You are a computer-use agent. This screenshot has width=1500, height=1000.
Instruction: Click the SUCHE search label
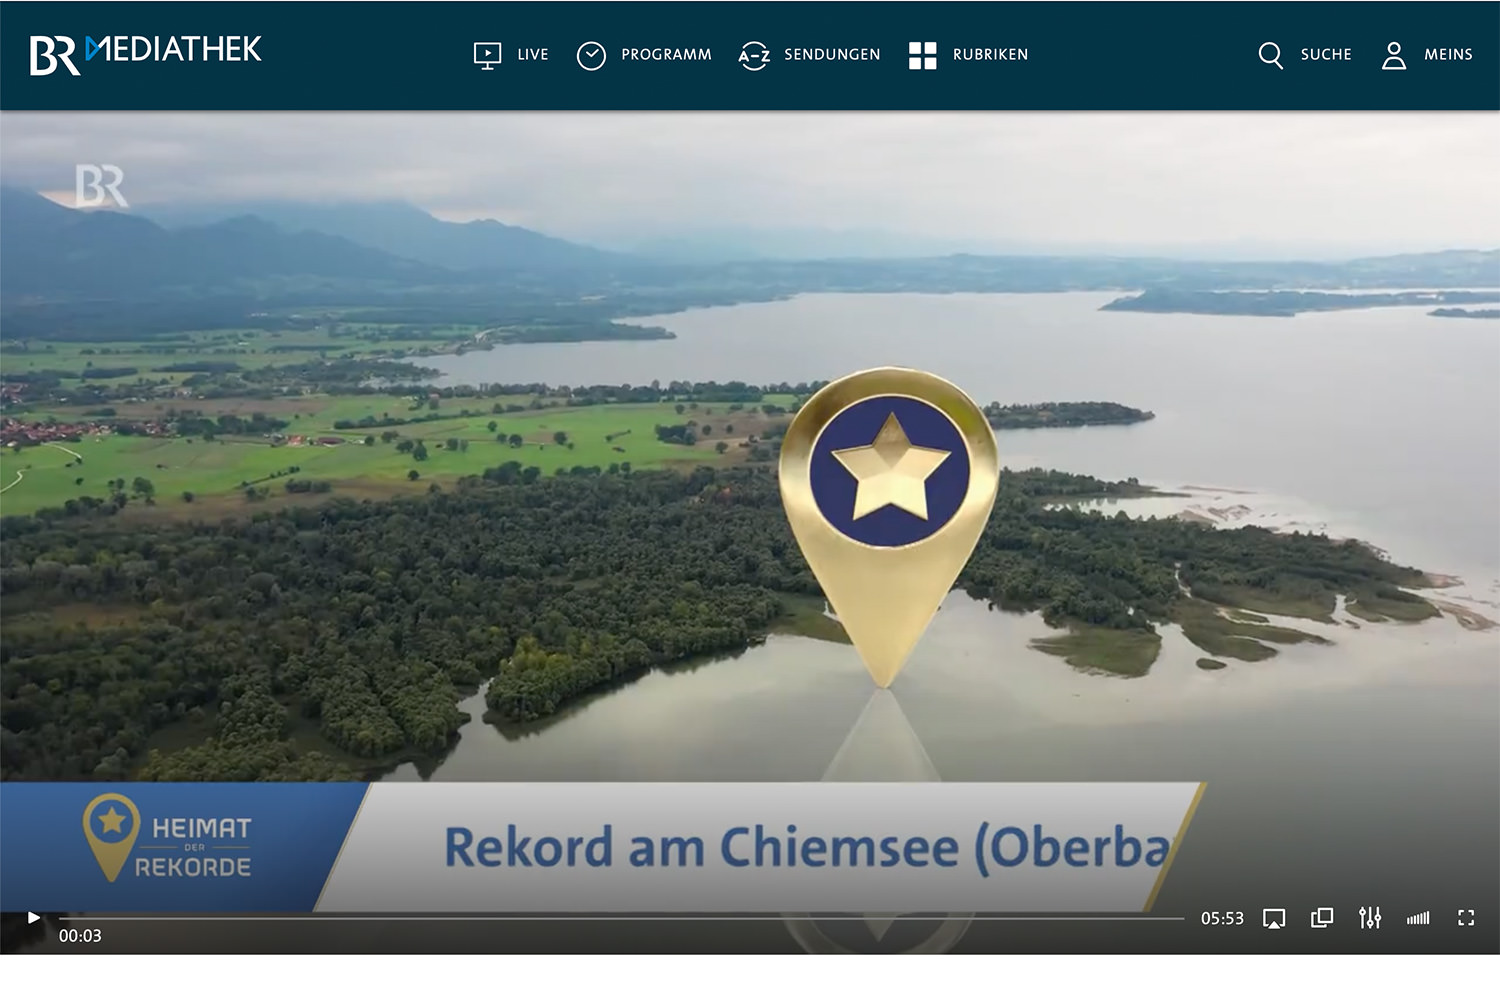pos(1326,55)
